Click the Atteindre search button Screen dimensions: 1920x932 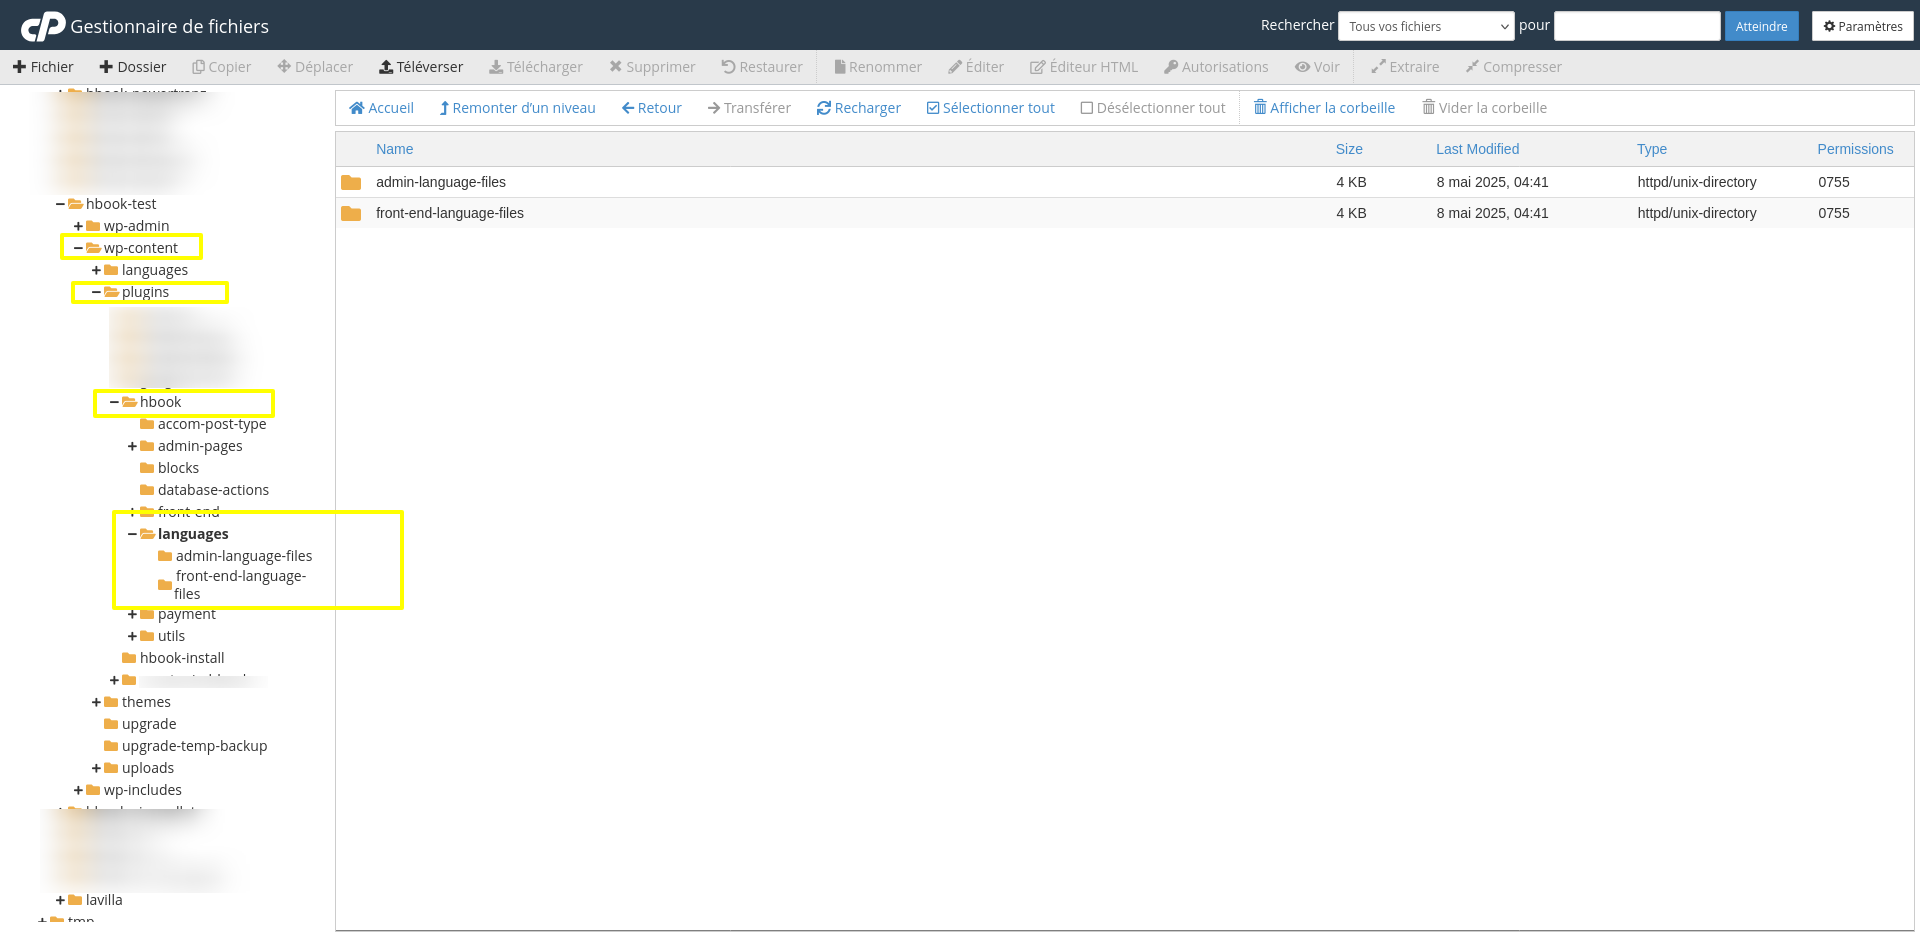1761,26
